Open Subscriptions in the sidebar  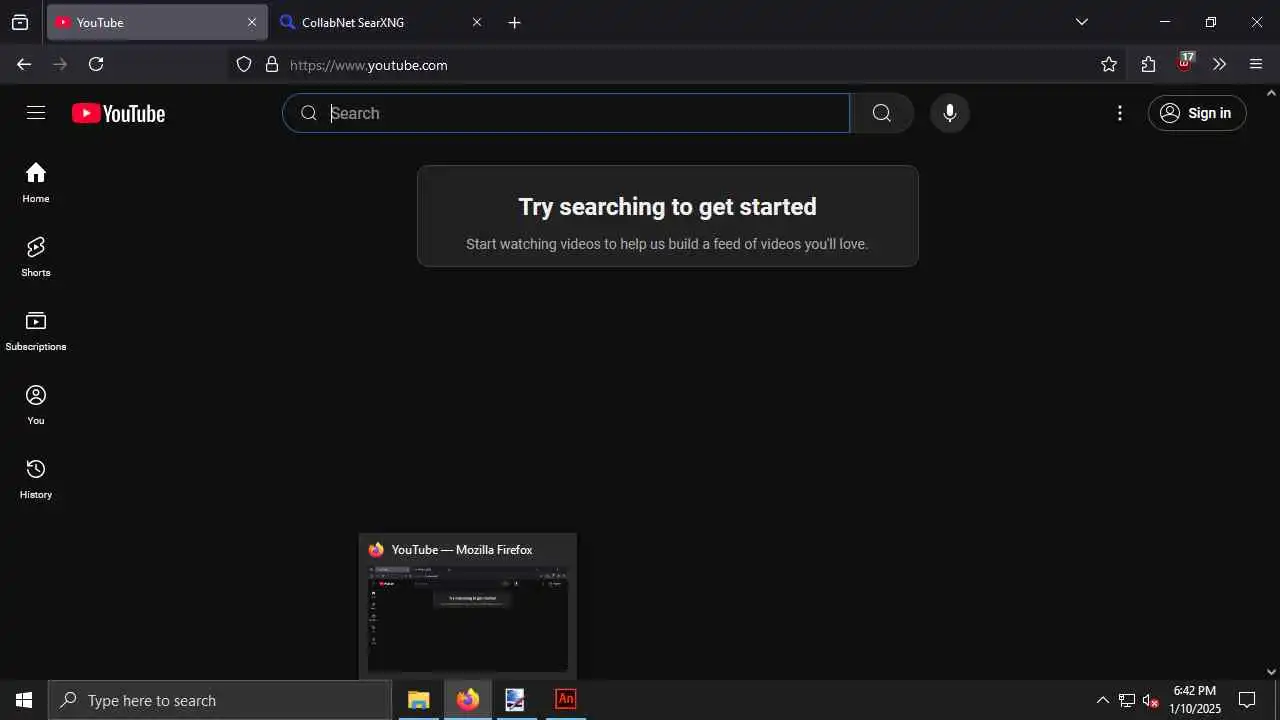(36, 331)
